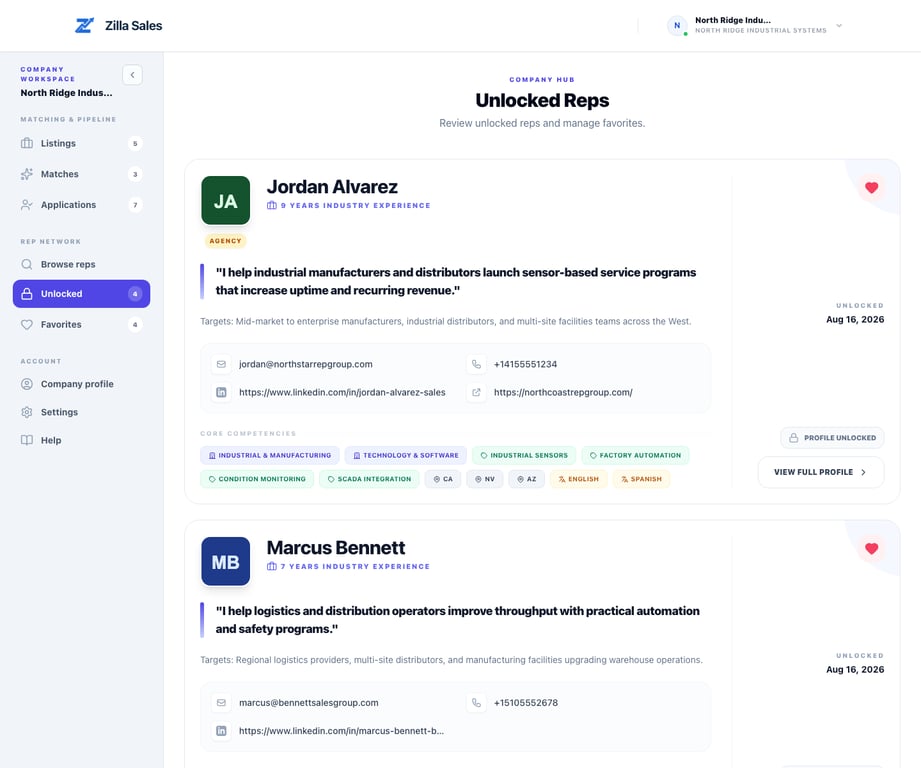Click the N account avatar
Screen dimensions: 921x768
point(677,25)
